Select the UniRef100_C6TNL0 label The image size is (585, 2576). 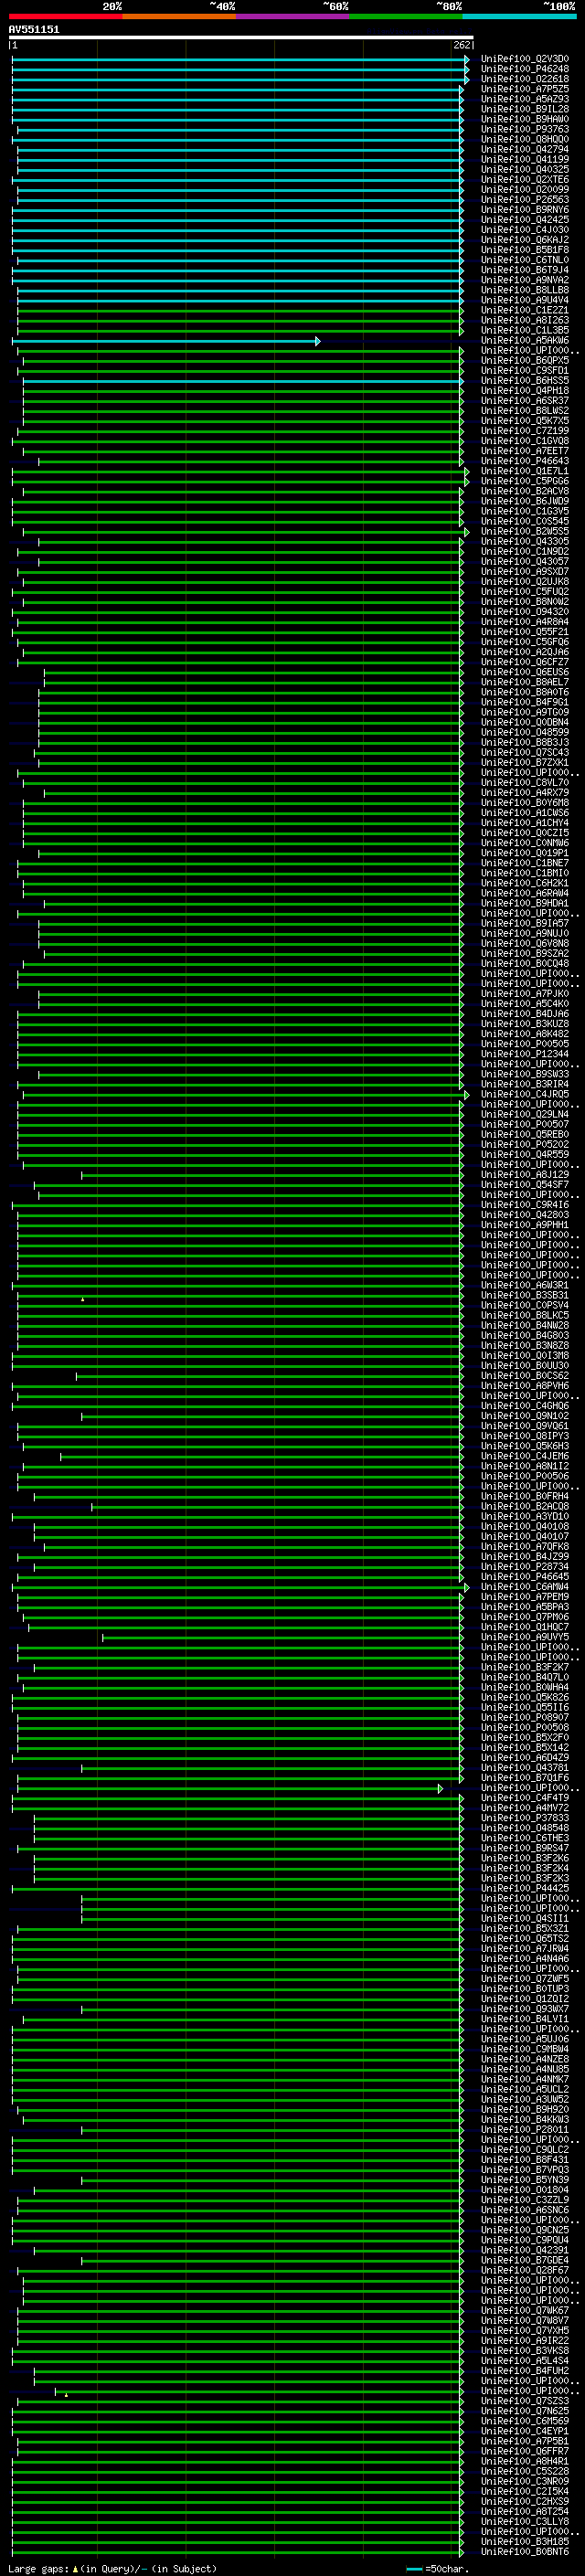coord(525,260)
